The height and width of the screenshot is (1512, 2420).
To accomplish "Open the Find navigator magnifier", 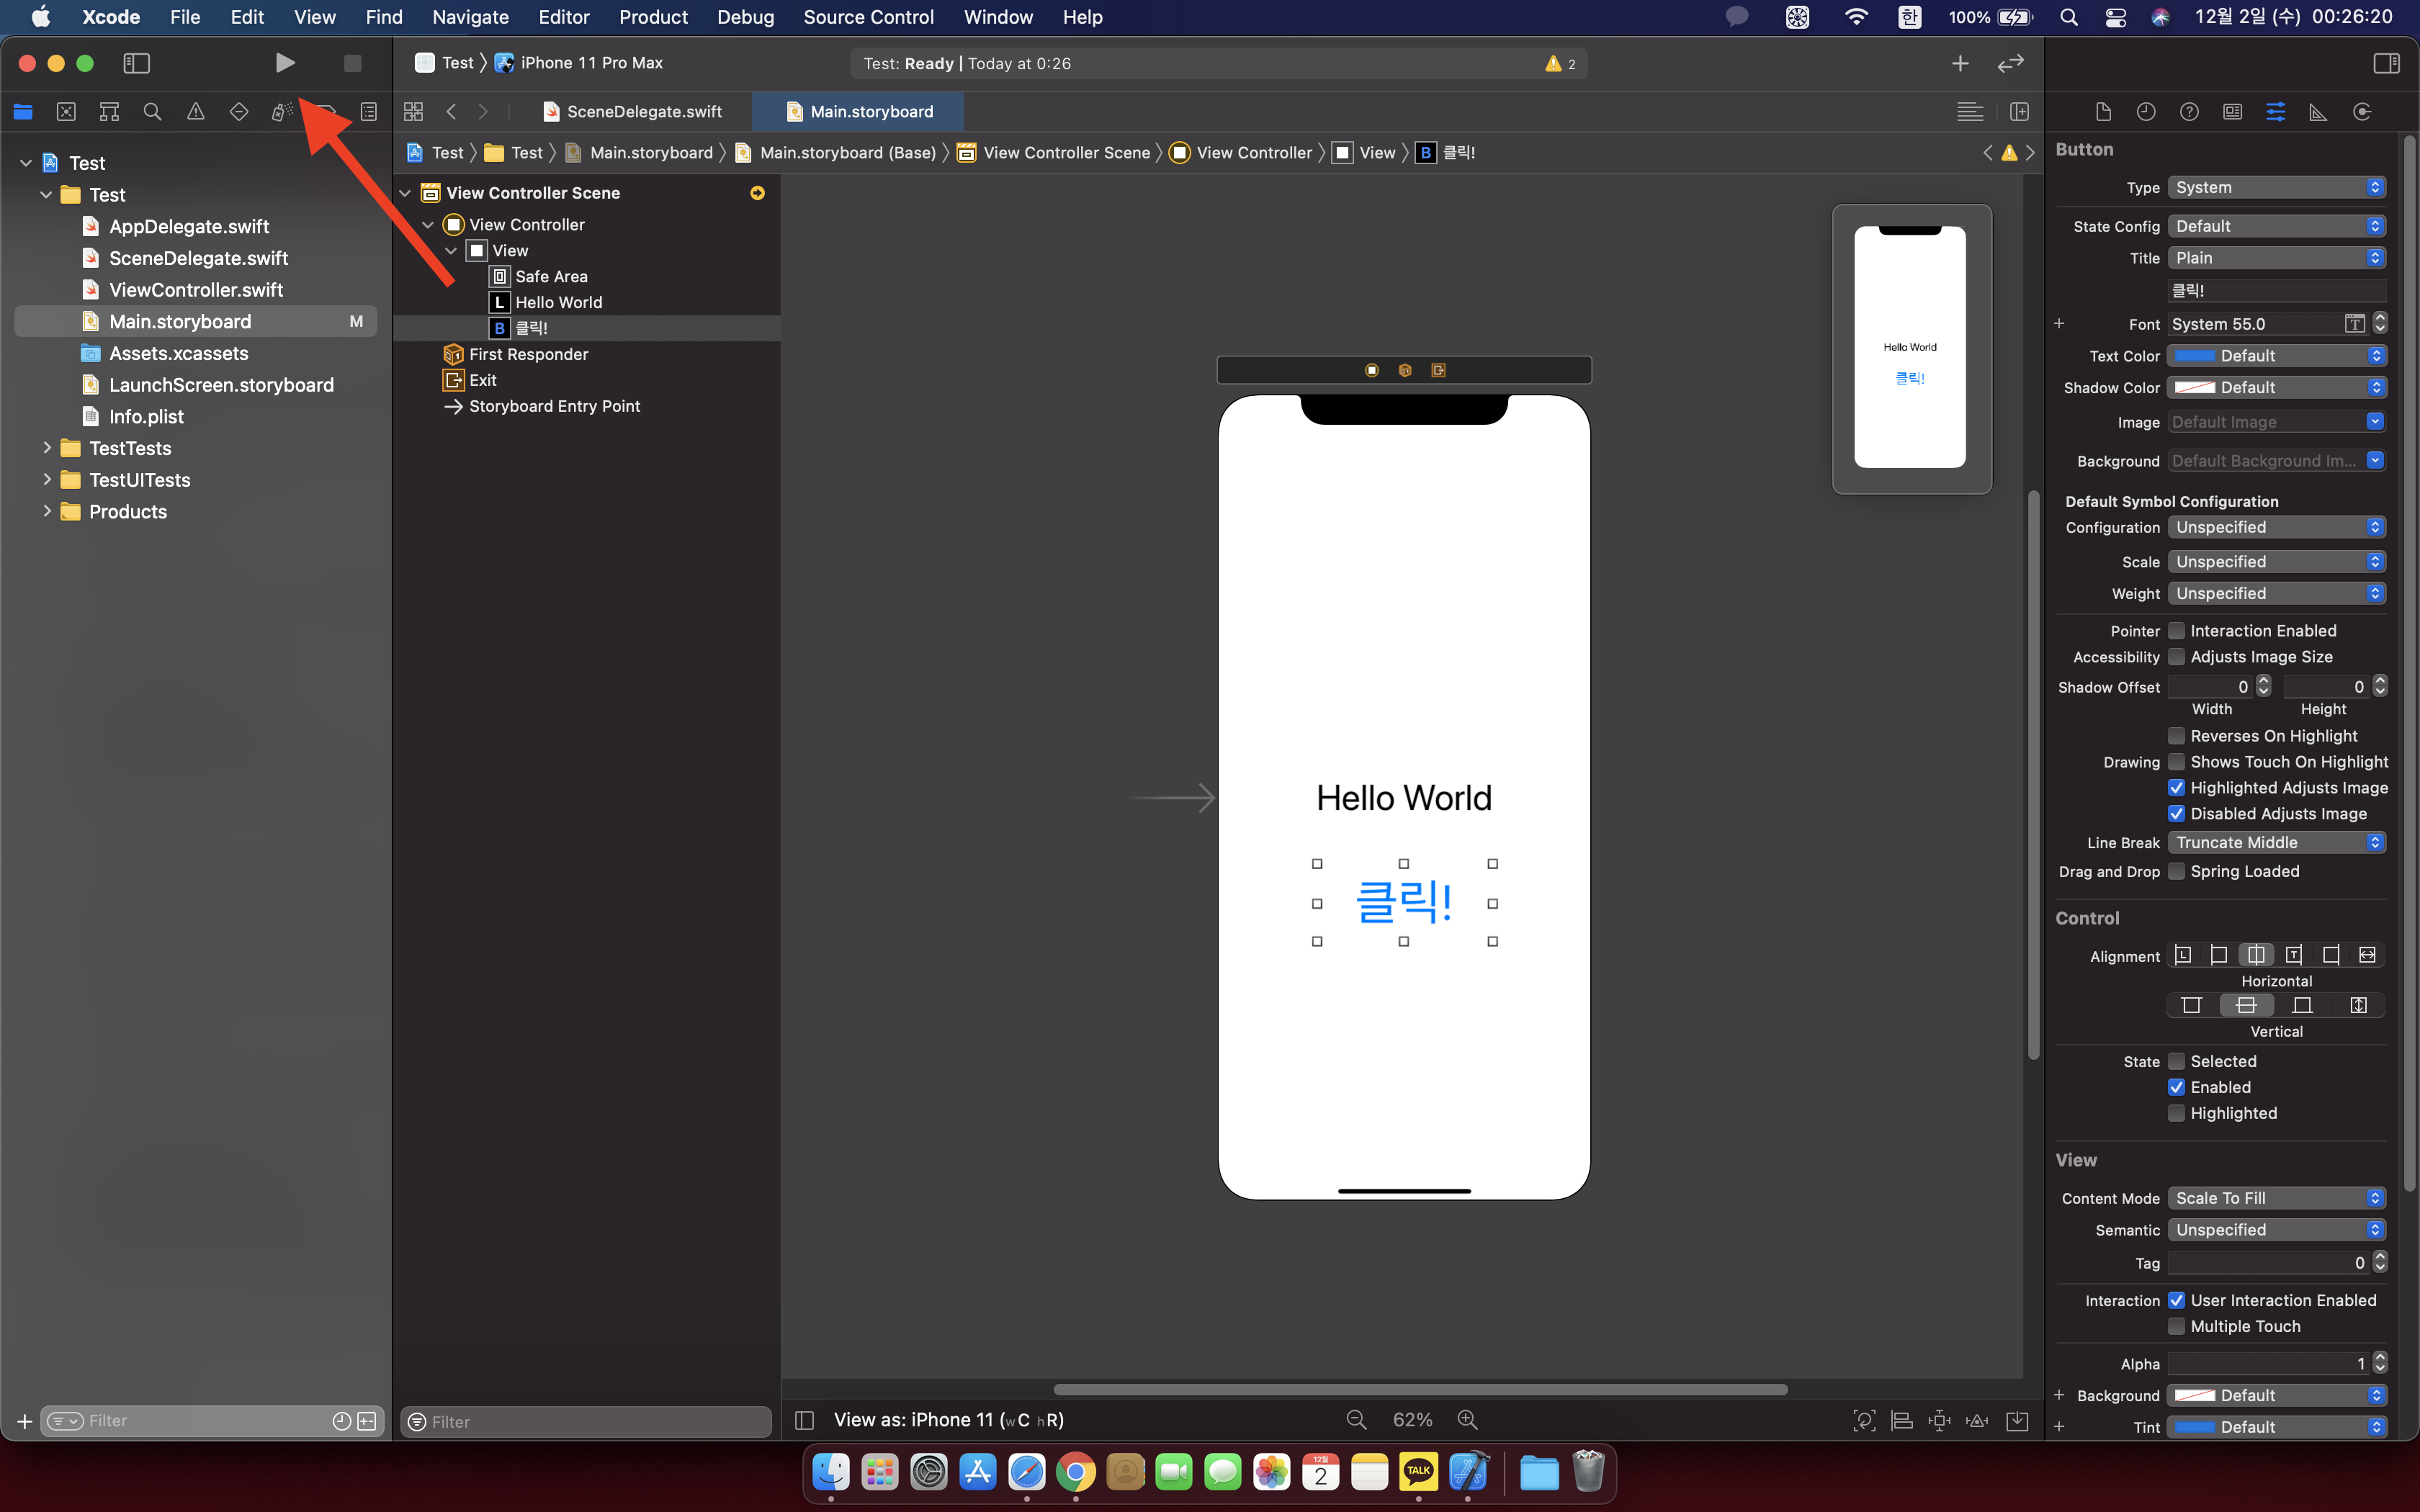I will 152,112.
